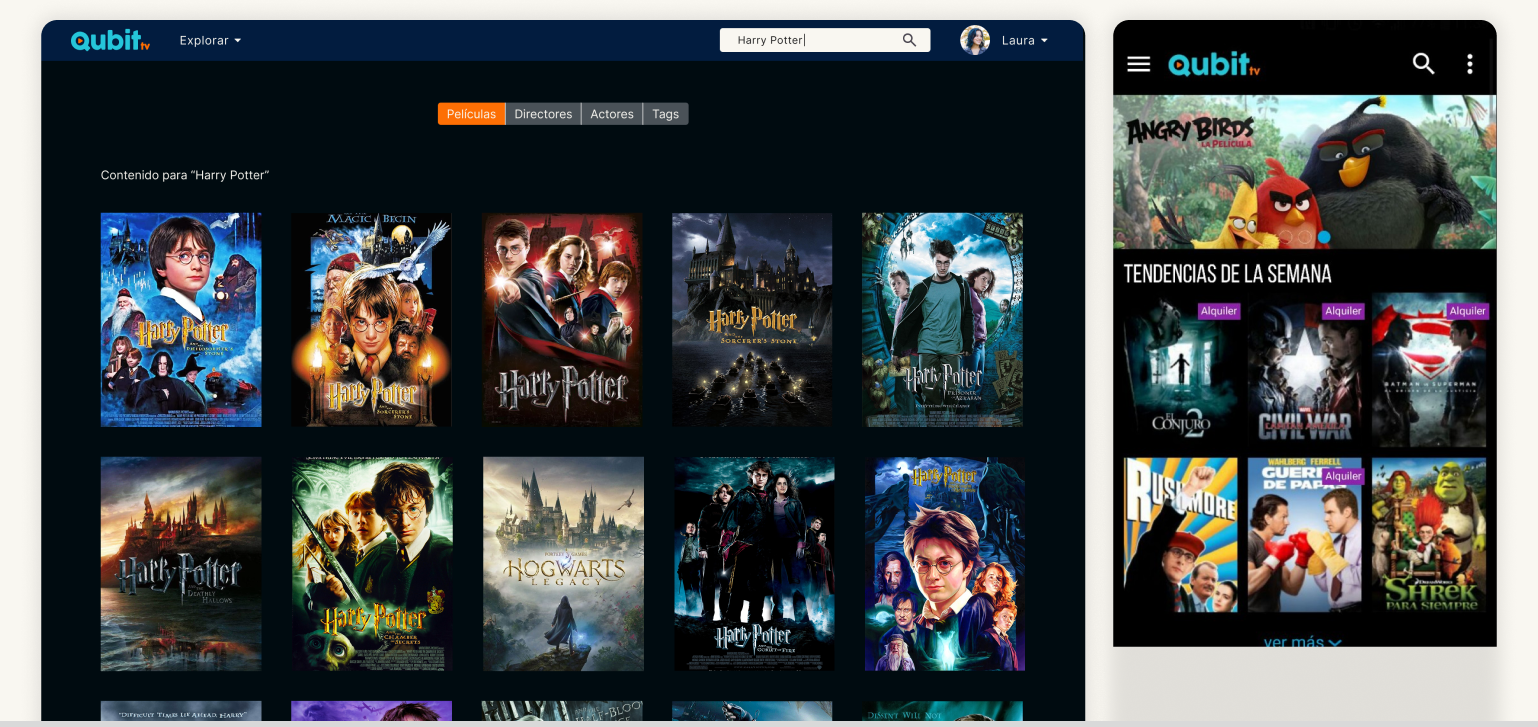Image resolution: width=1538 pixels, height=727 pixels.
Task: Open the Laura user account dropdown
Action: click(x=1025, y=41)
